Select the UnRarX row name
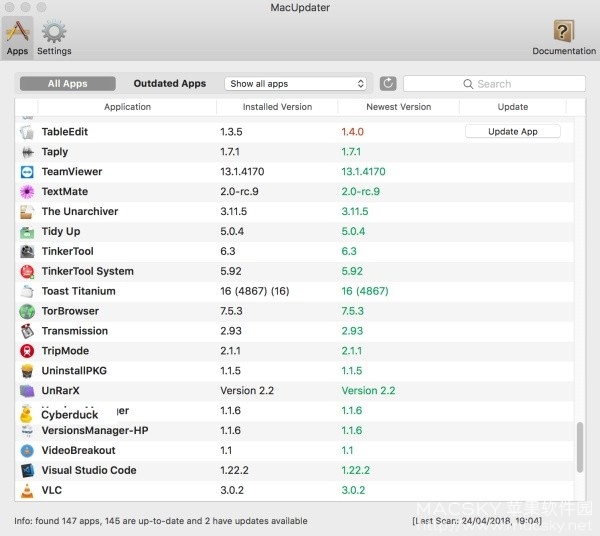 [60, 391]
